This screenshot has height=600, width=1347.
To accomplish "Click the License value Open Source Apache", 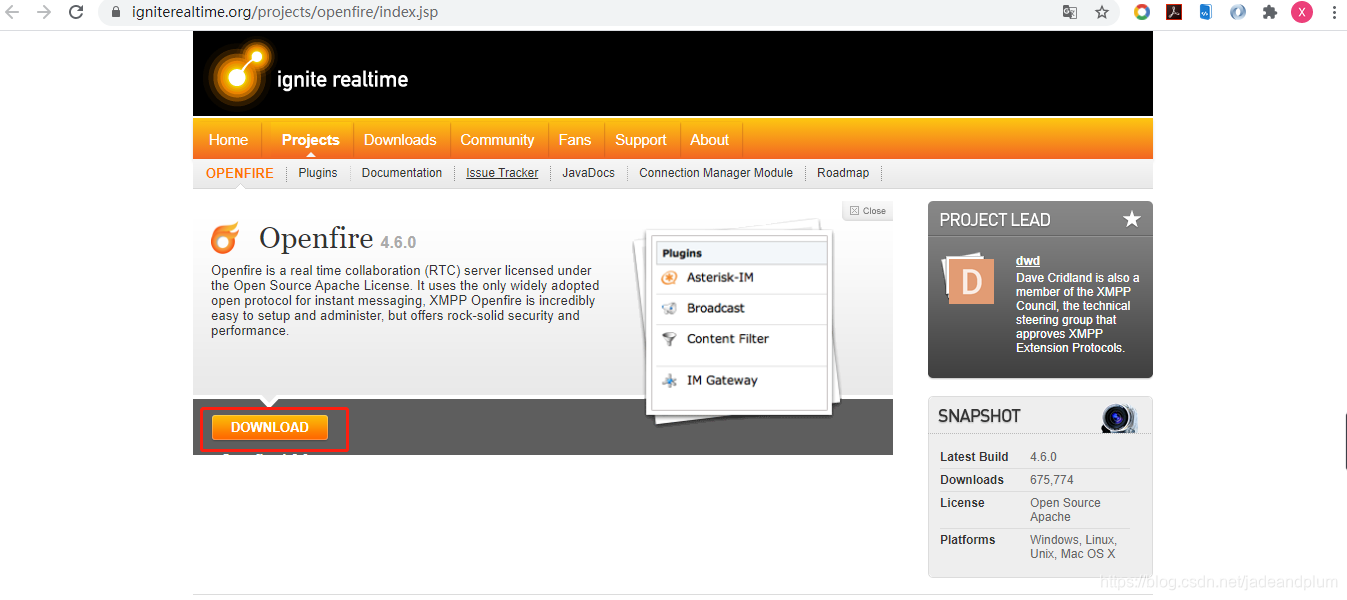I will point(1065,510).
